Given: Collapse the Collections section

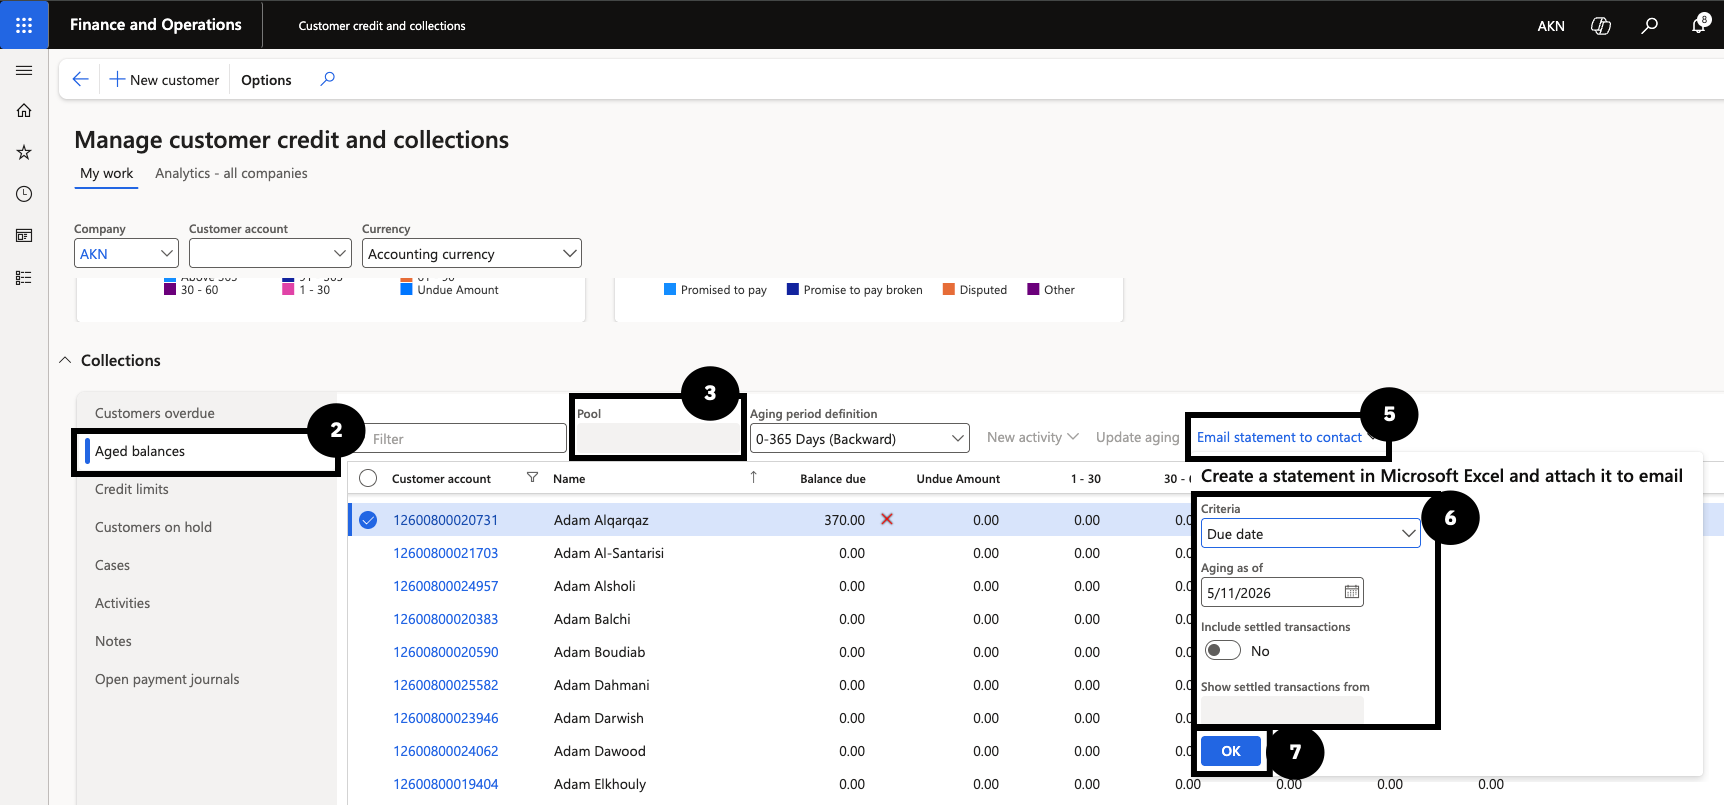Looking at the screenshot, I should coord(65,360).
